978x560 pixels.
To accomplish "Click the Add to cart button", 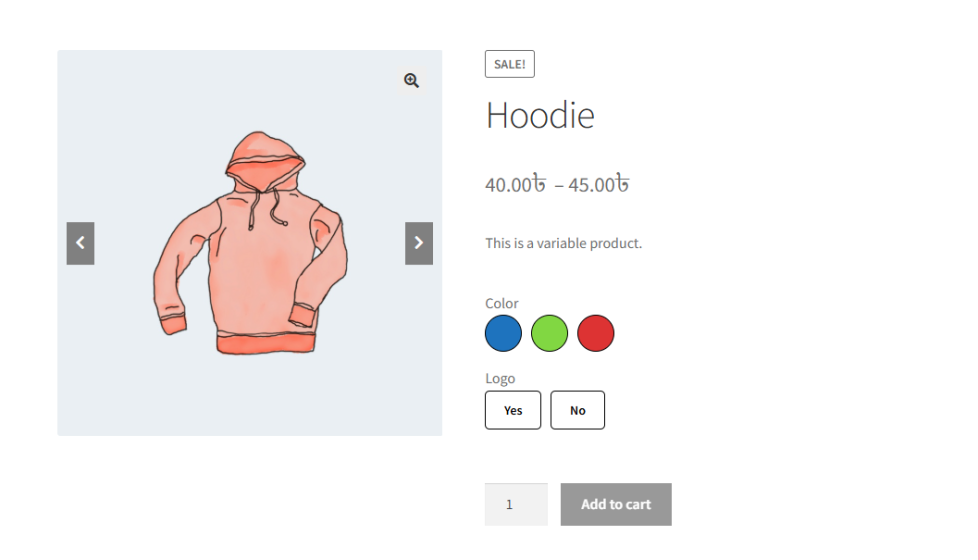I will pos(616,504).
